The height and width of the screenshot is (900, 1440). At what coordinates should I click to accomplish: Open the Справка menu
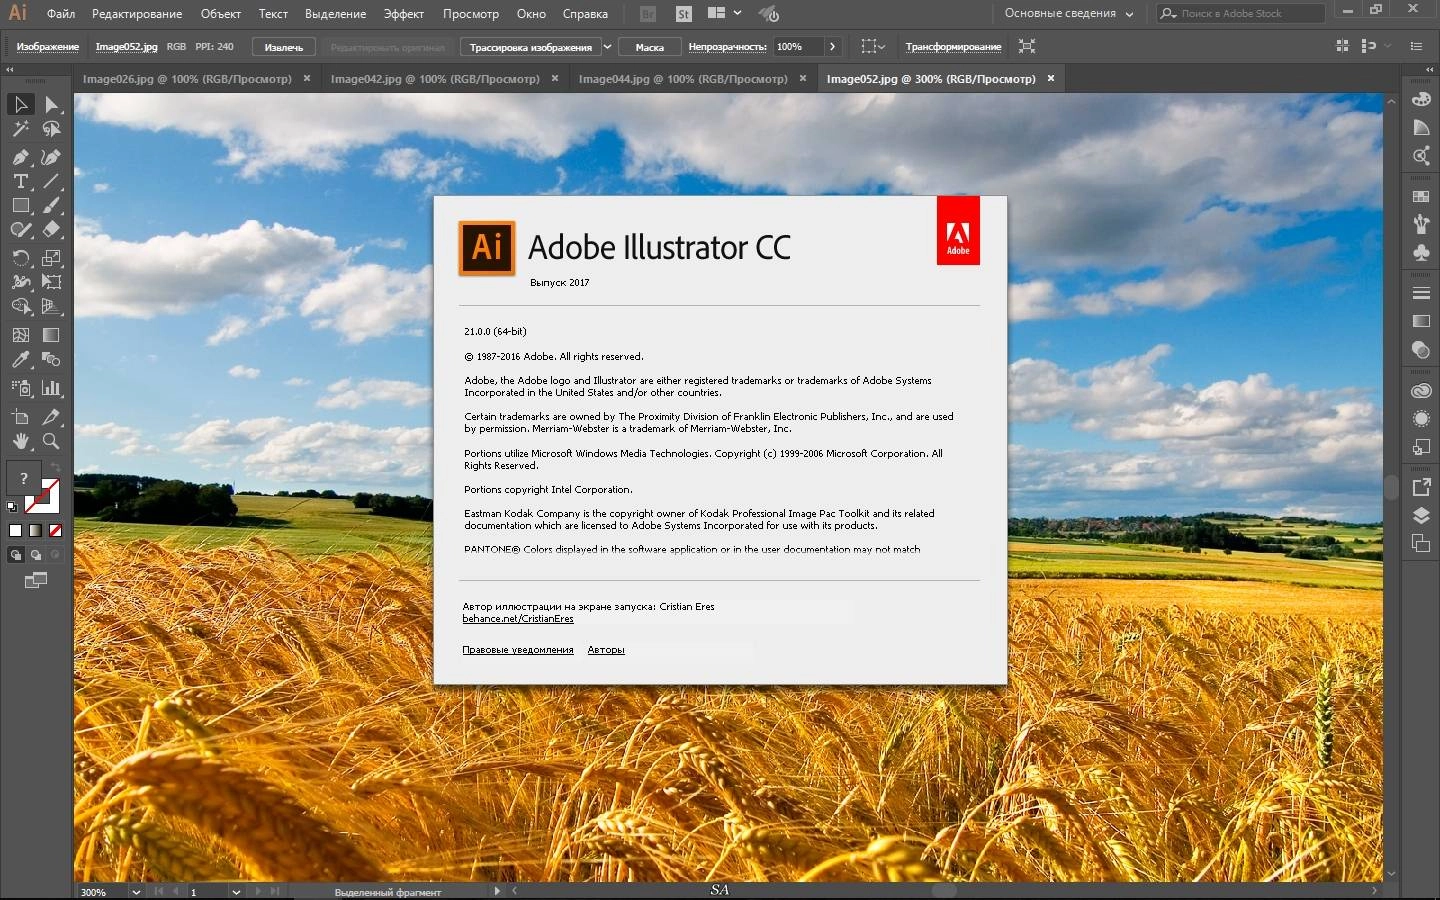point(585,14)
